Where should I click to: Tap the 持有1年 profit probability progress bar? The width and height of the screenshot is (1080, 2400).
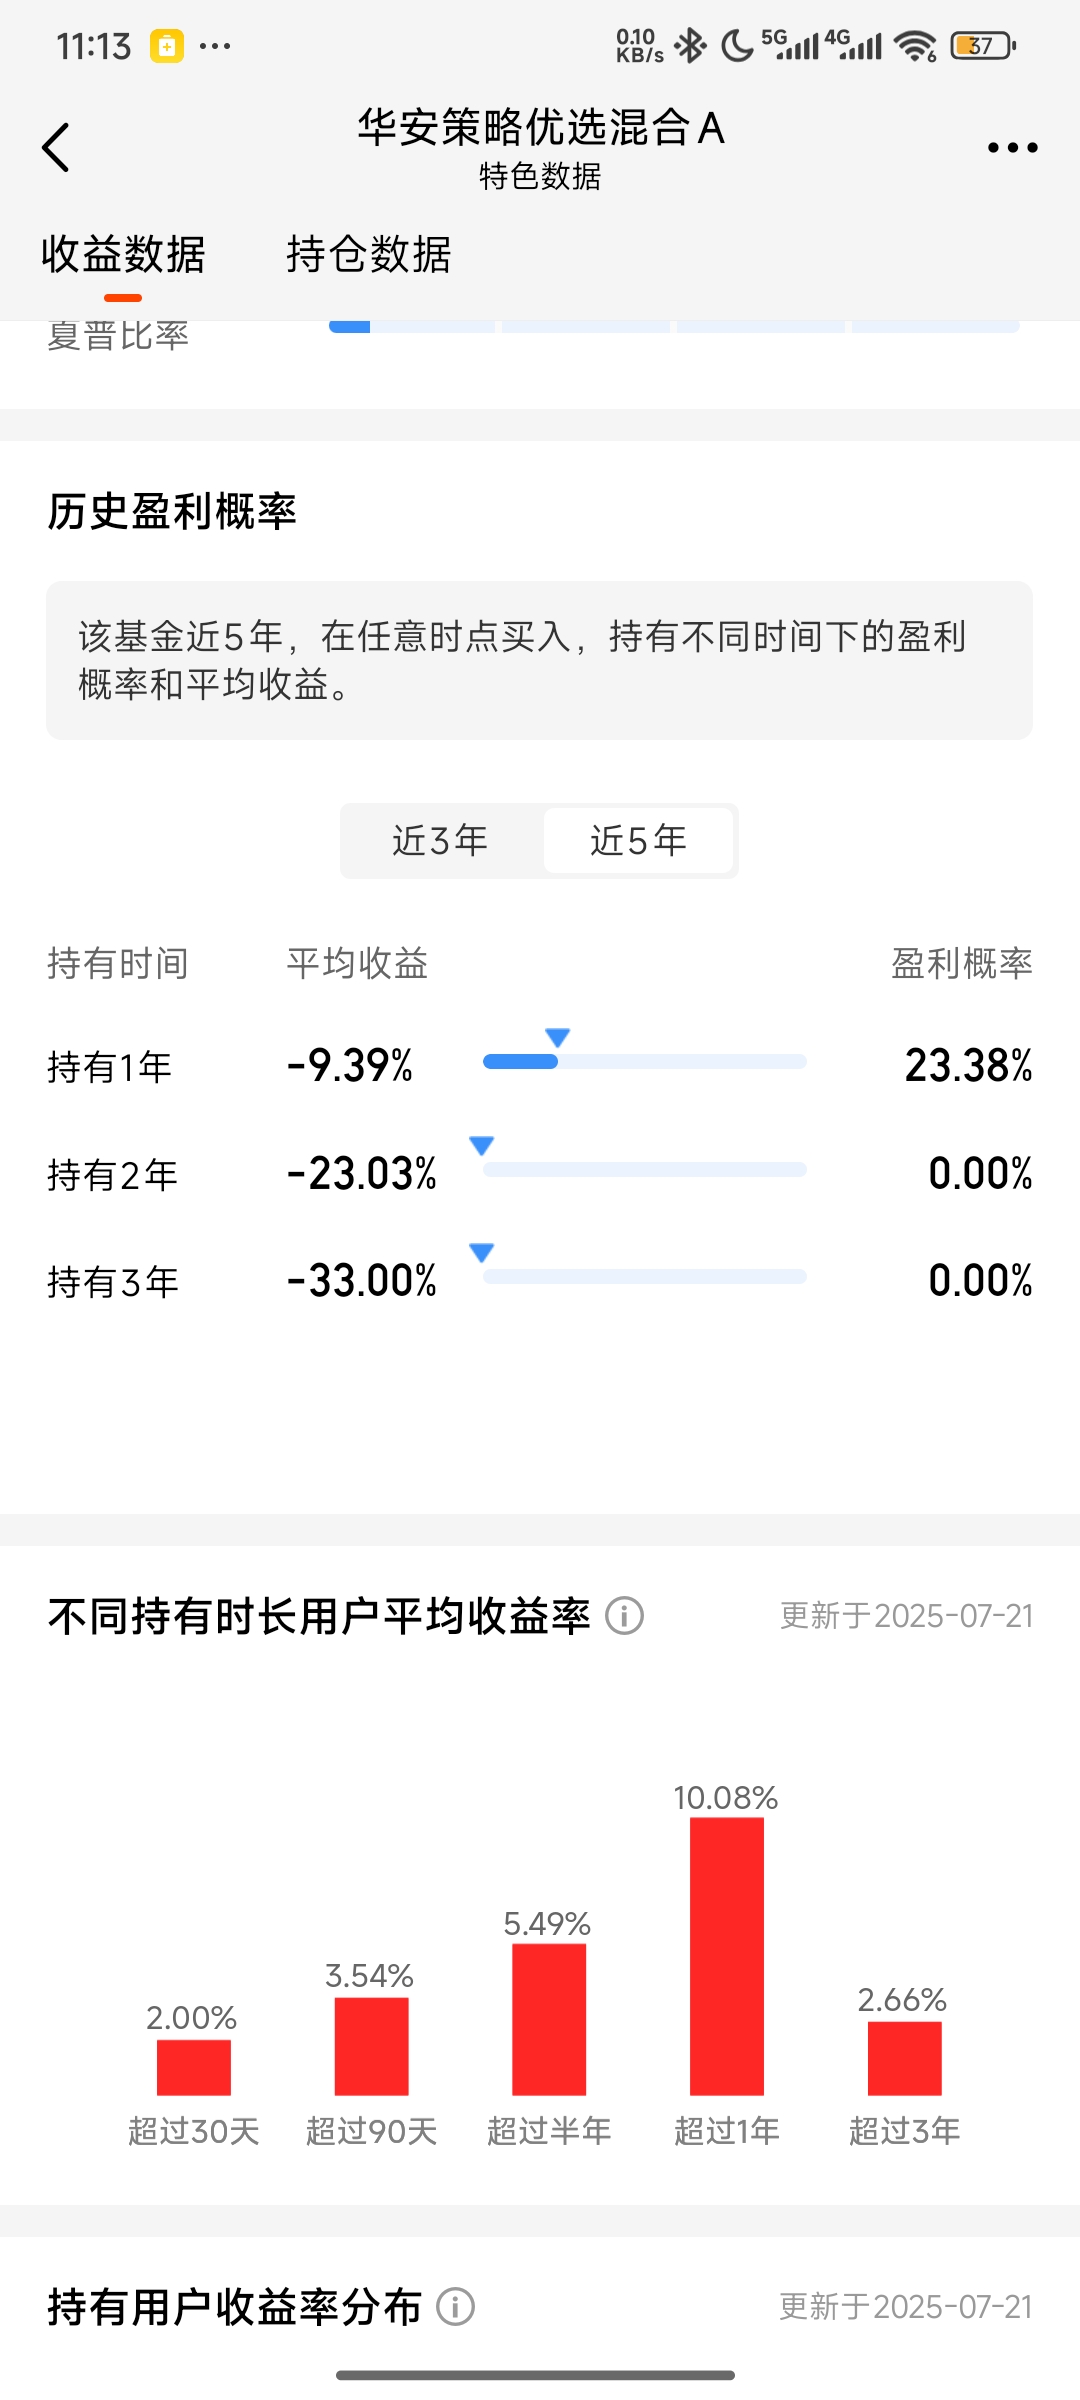pos(645,1062)
